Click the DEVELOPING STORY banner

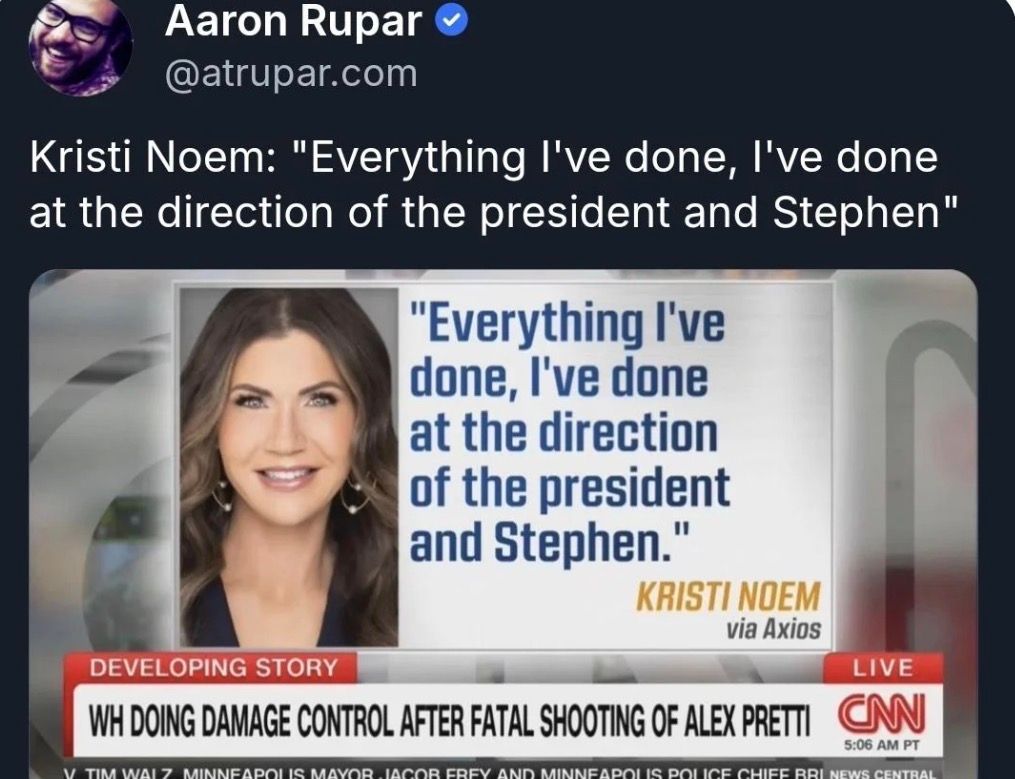pos(214,667)
